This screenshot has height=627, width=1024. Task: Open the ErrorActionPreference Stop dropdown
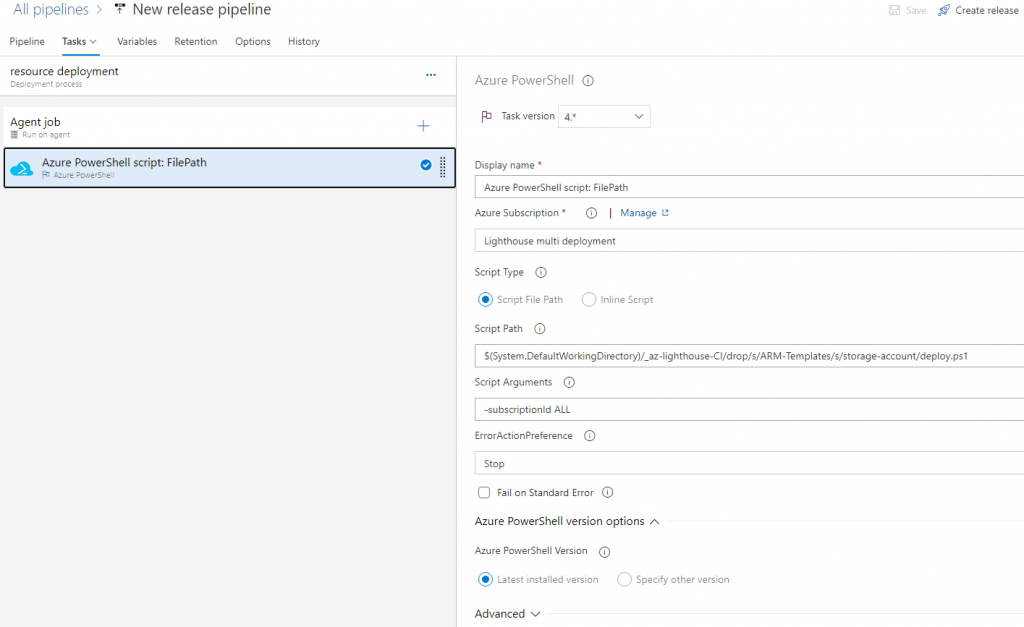pyautogui.click(x=749, y=464)
